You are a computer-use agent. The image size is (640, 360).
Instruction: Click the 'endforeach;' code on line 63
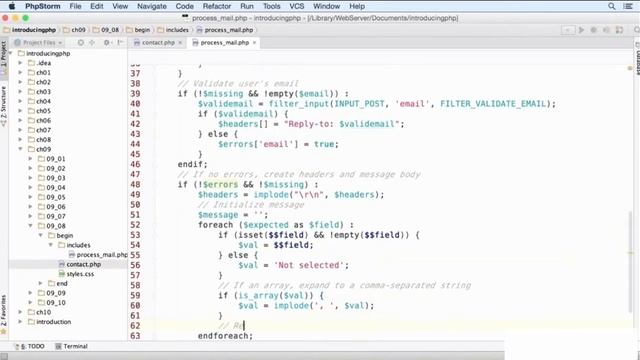tap(225, 336)
